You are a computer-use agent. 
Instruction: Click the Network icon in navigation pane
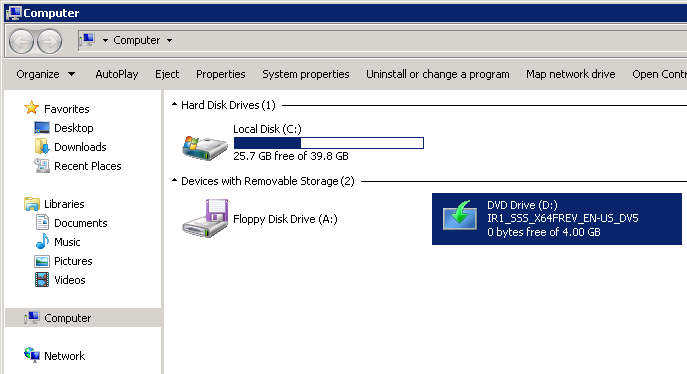click(32, 355)
